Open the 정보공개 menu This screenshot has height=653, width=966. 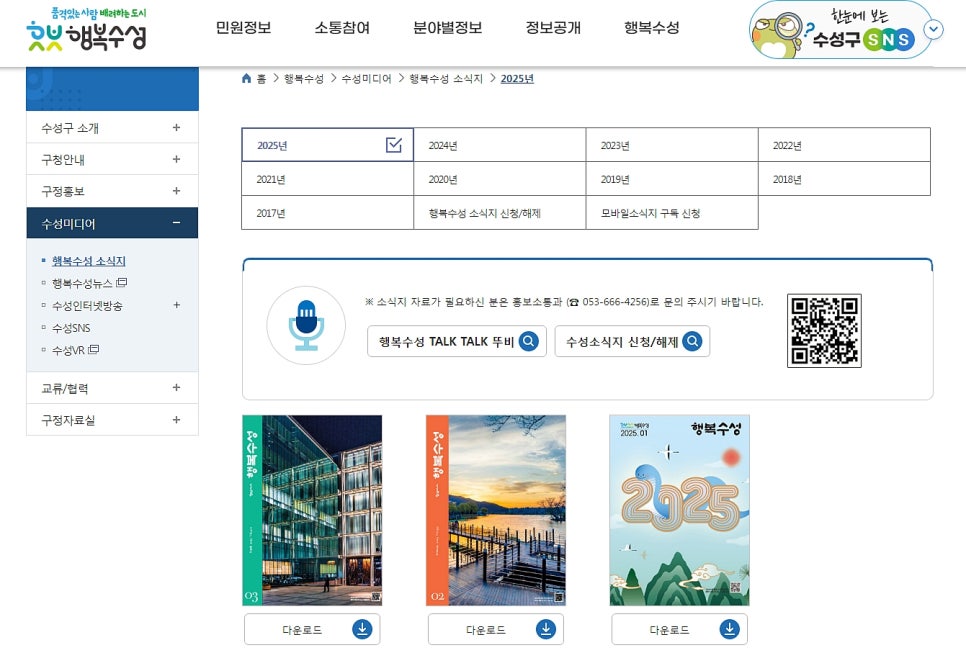coord(553,28)
